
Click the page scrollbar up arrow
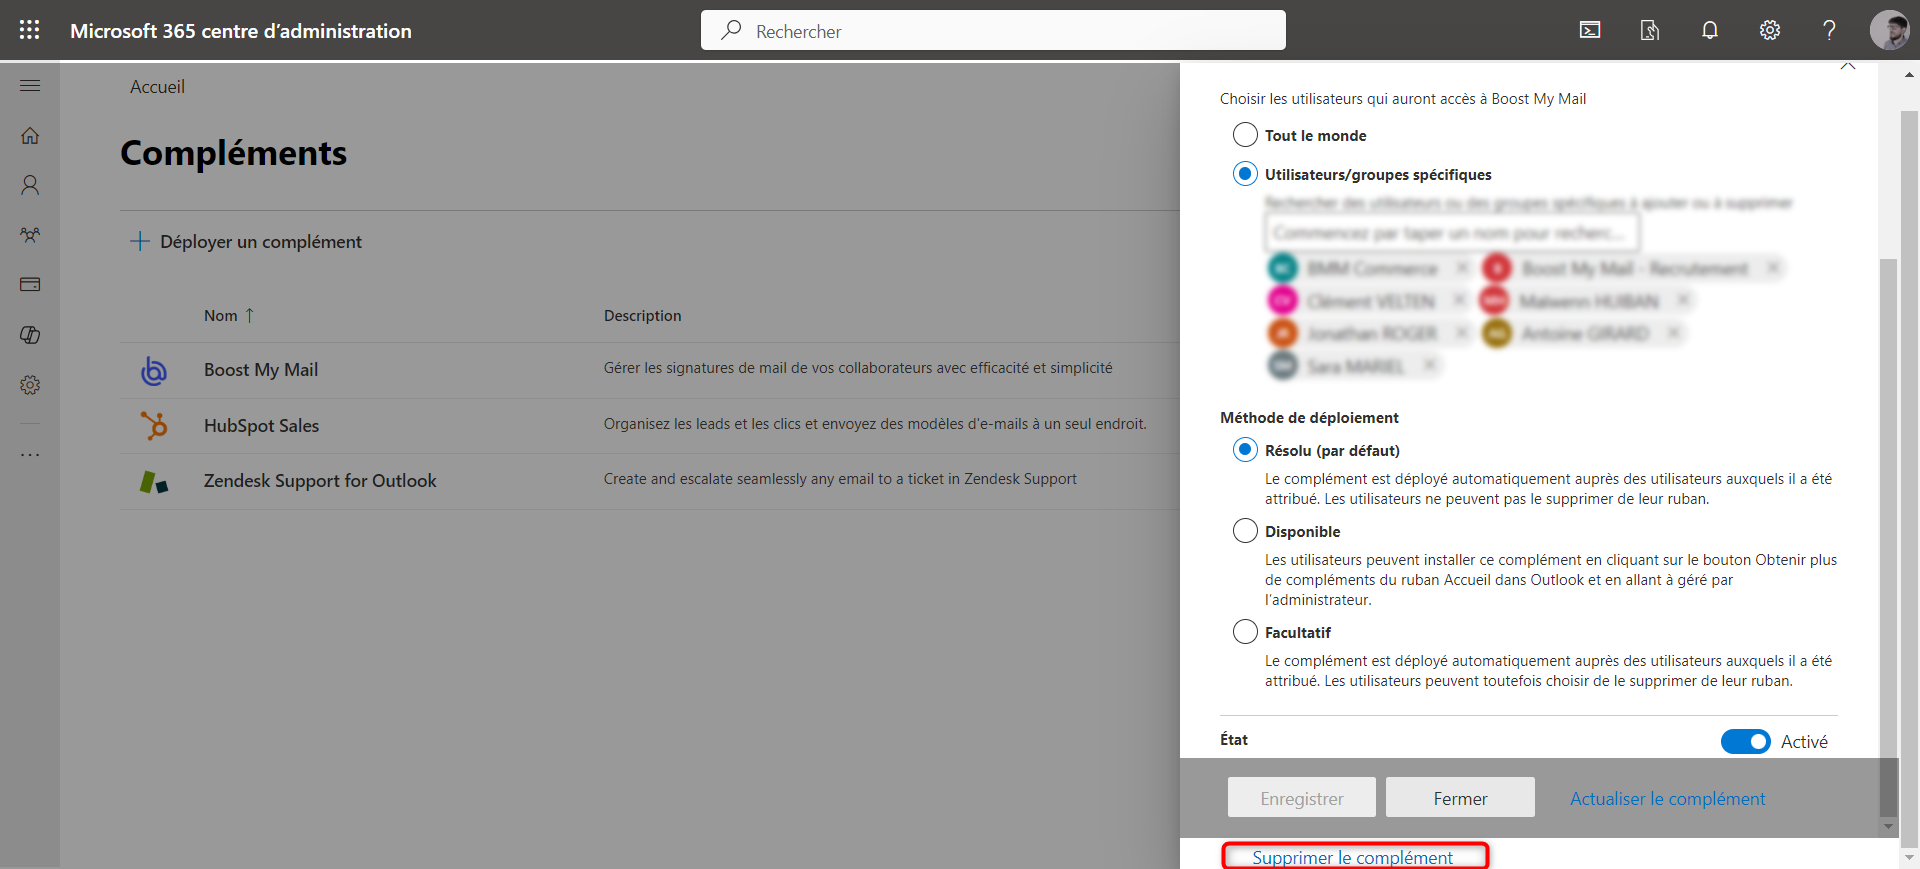point(1909,75)
